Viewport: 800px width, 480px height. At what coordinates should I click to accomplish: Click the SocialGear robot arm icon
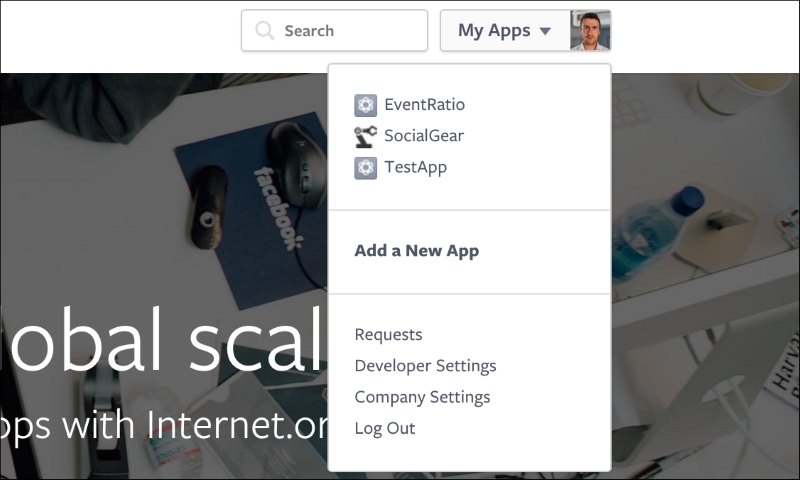point(366,137)
